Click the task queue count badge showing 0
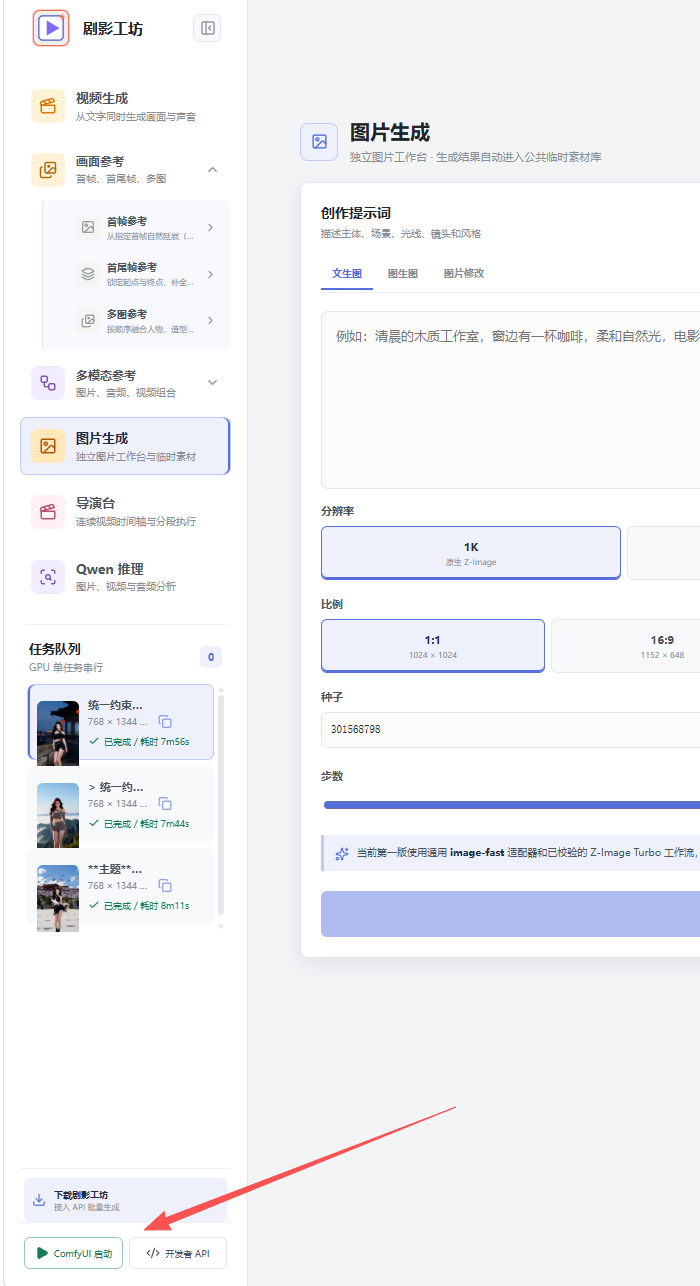 [211, 657]
